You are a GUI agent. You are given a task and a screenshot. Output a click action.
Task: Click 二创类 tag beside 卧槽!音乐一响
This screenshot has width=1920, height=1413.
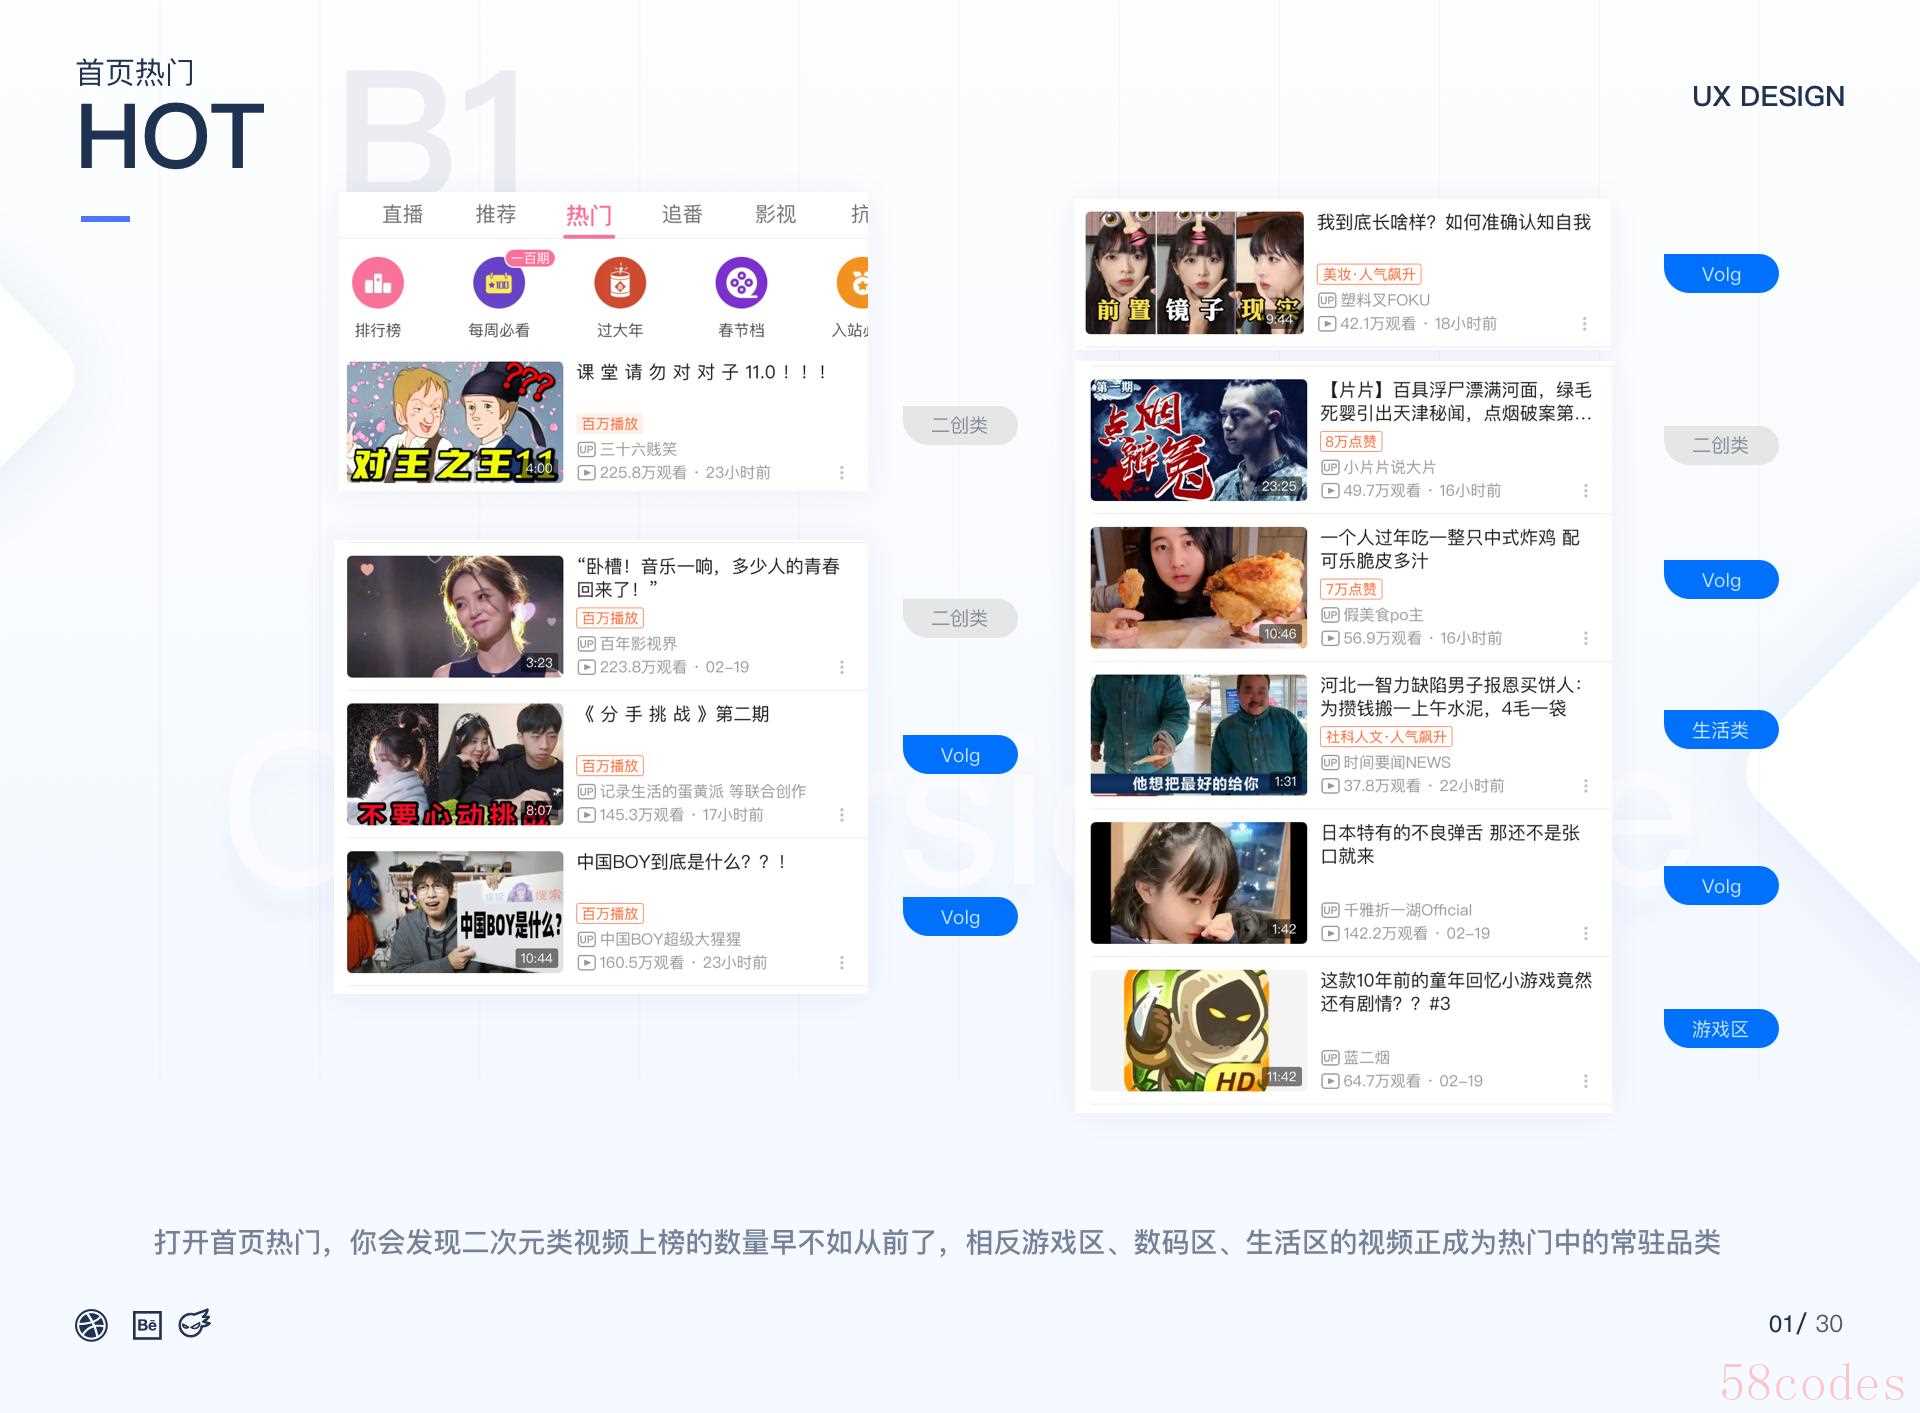pyautogui.click(x=960, y=618)
